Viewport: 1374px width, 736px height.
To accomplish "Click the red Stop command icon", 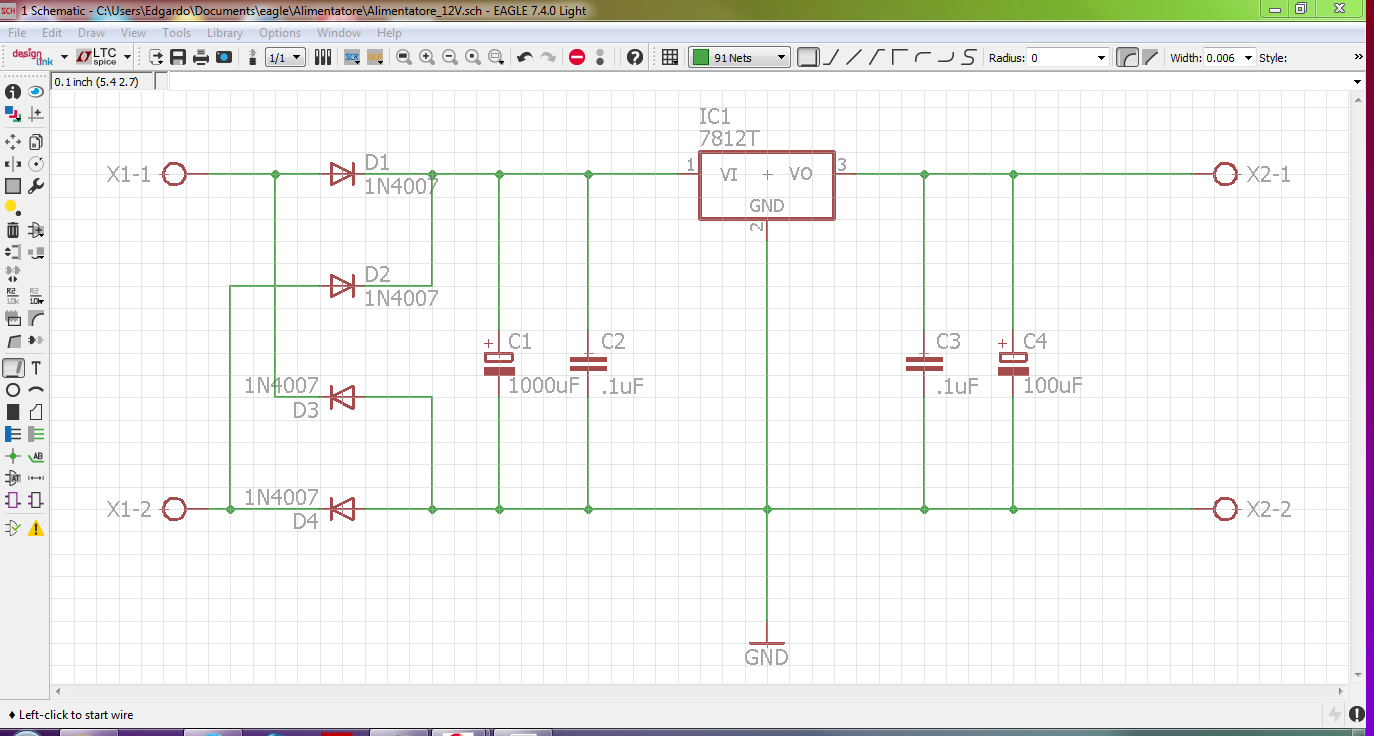I will [577, 57].
